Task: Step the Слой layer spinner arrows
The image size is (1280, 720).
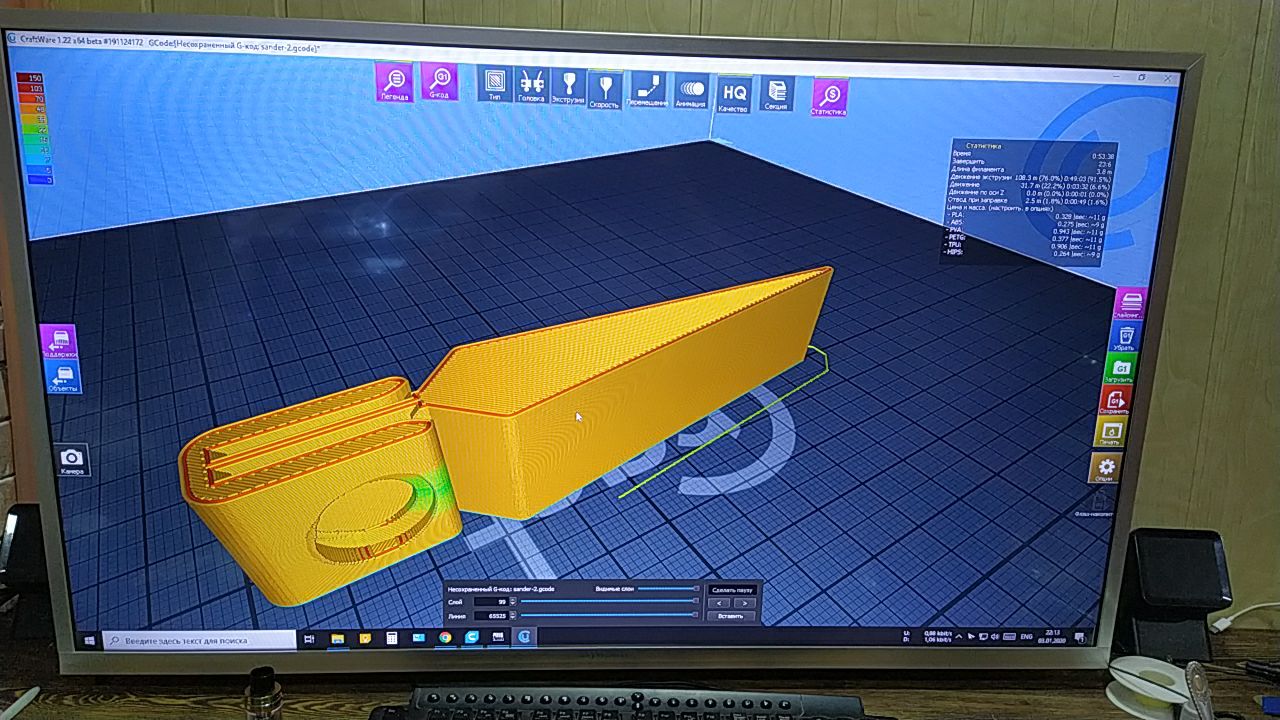Action: click(513, 602)
